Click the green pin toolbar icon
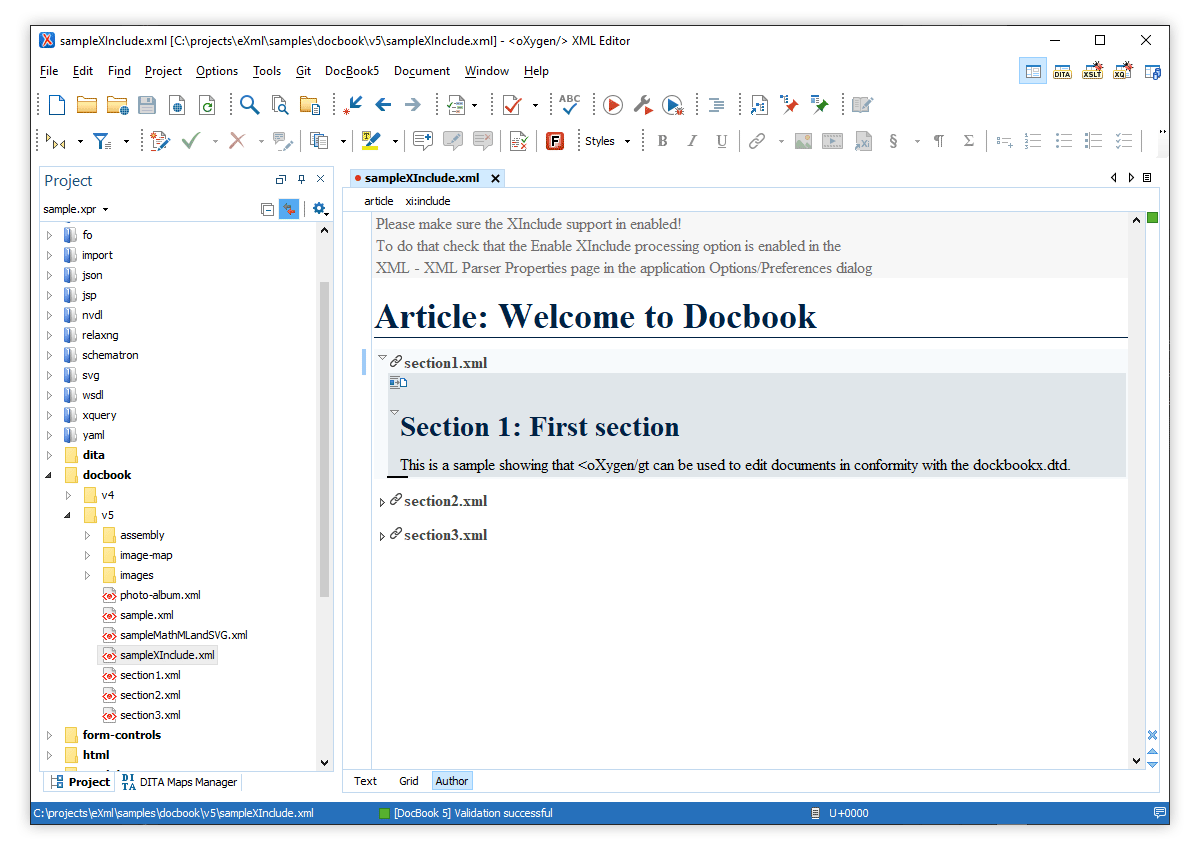Image resolution: width=1200 pixels, height=850 pixels. (820, 105)
